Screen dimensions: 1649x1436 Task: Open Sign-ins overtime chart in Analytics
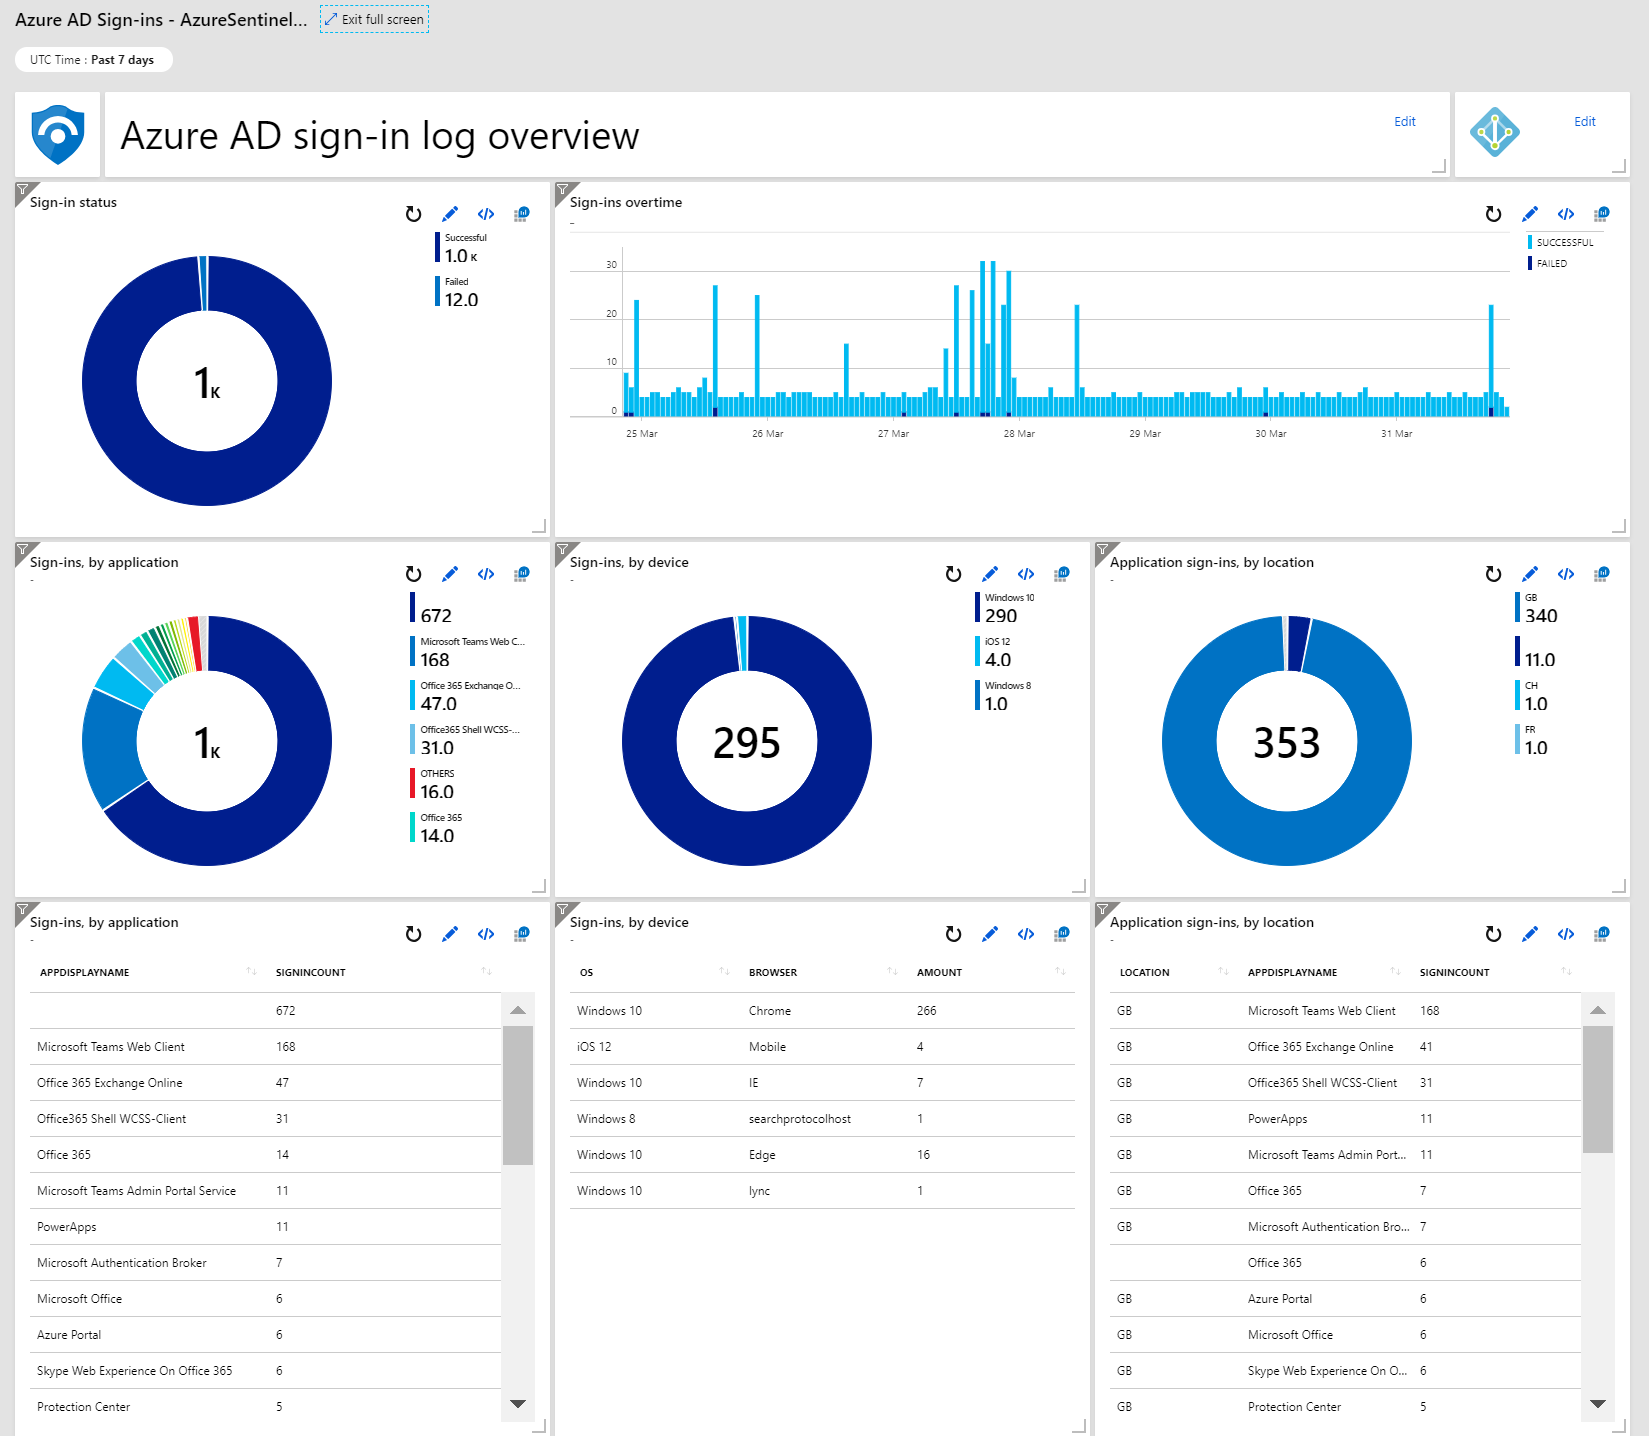tap(1602, 214)
